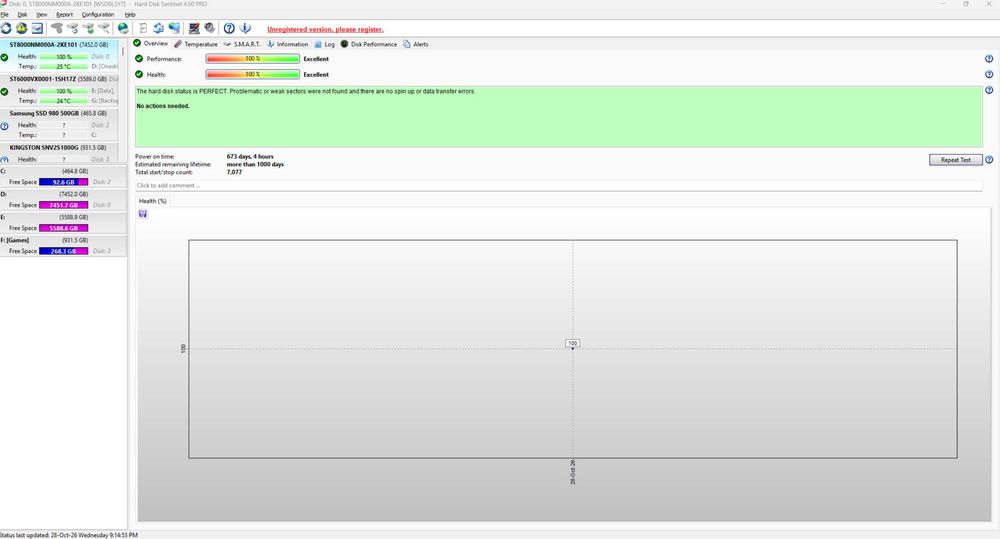
Task: Click the Refresh circular arrows toolbar icon
Action: point(6,28)
